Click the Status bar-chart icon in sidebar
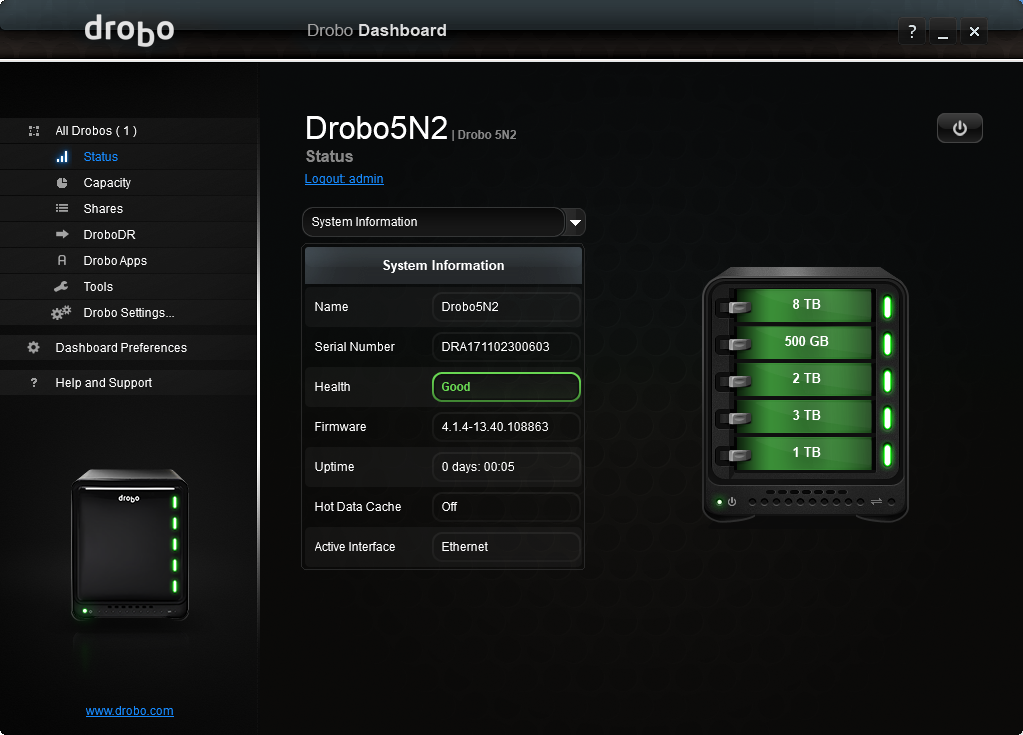 point(62,157)
